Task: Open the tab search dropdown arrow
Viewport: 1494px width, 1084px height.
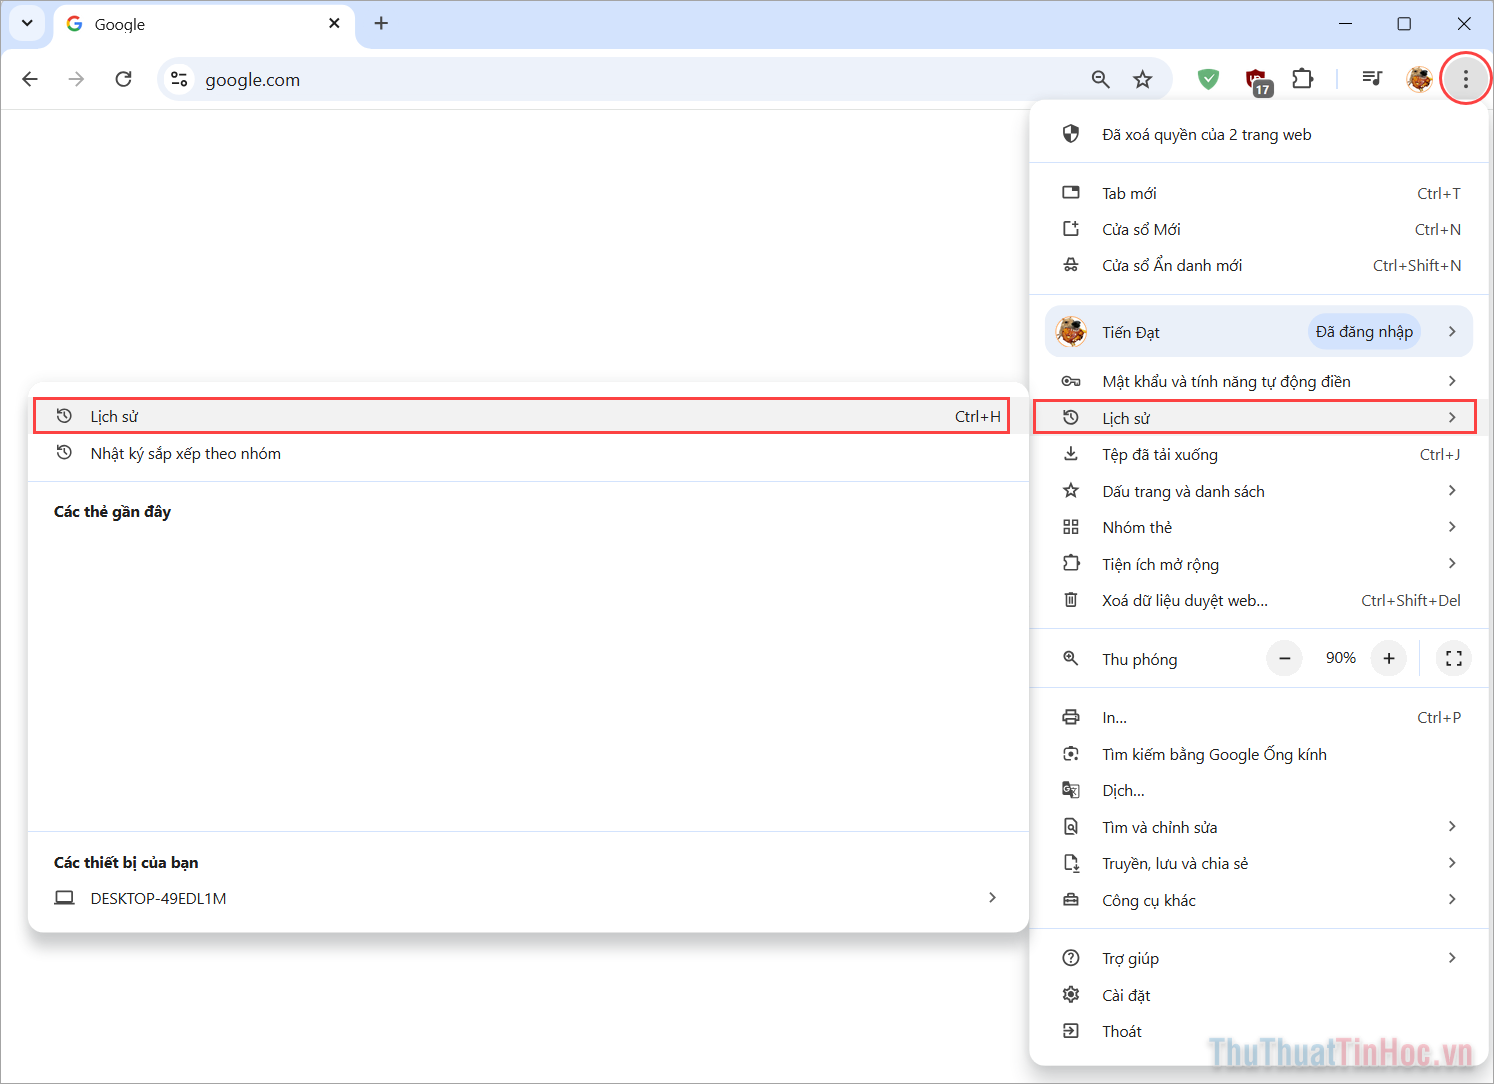Action: [27, 23]
